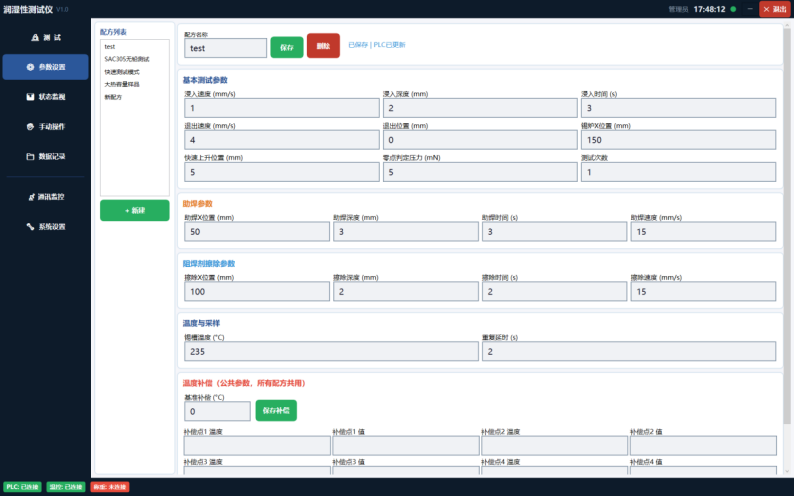Image resolution: width=794 pixels, height=496 pixels.
Task: Pick the '大热容量样品' recipe
Action: 135,85
